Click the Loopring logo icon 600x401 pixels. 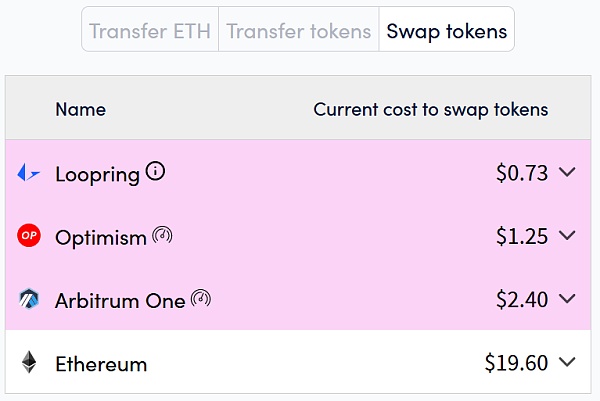click(29, 173)
